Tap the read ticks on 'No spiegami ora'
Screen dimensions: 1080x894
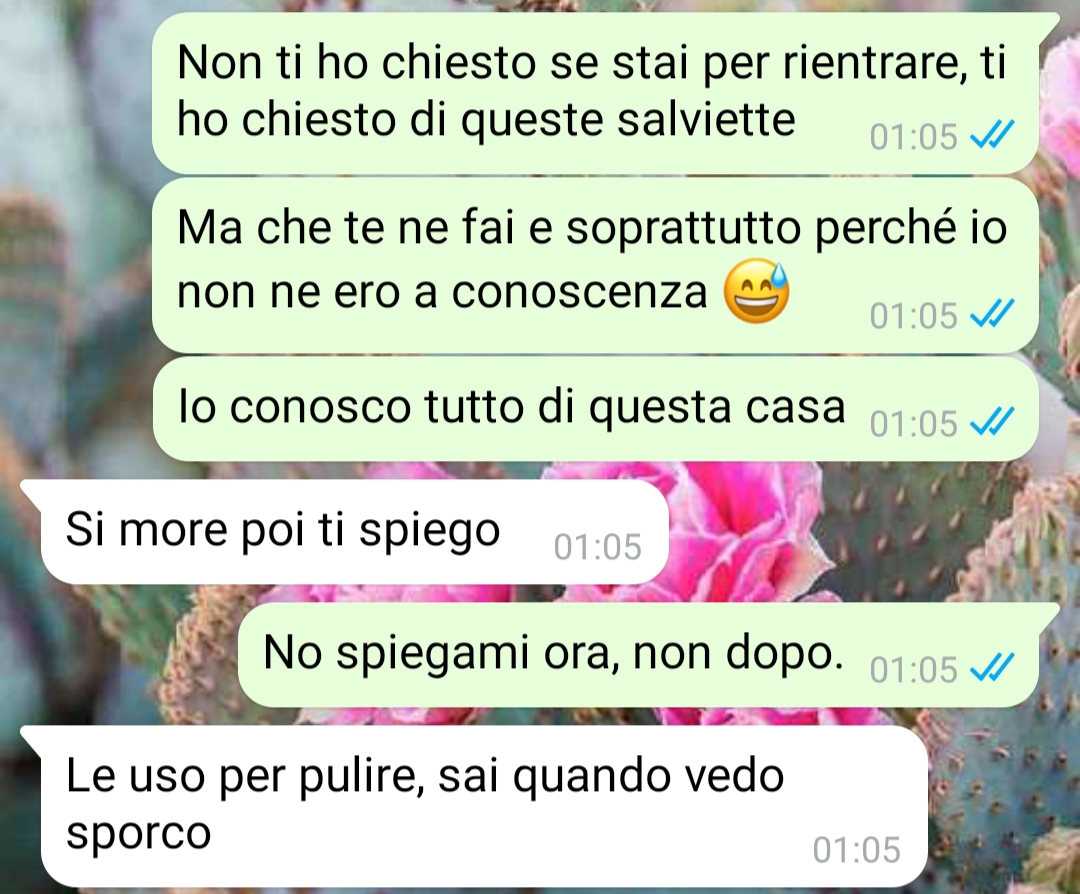[x=992, y=668]
